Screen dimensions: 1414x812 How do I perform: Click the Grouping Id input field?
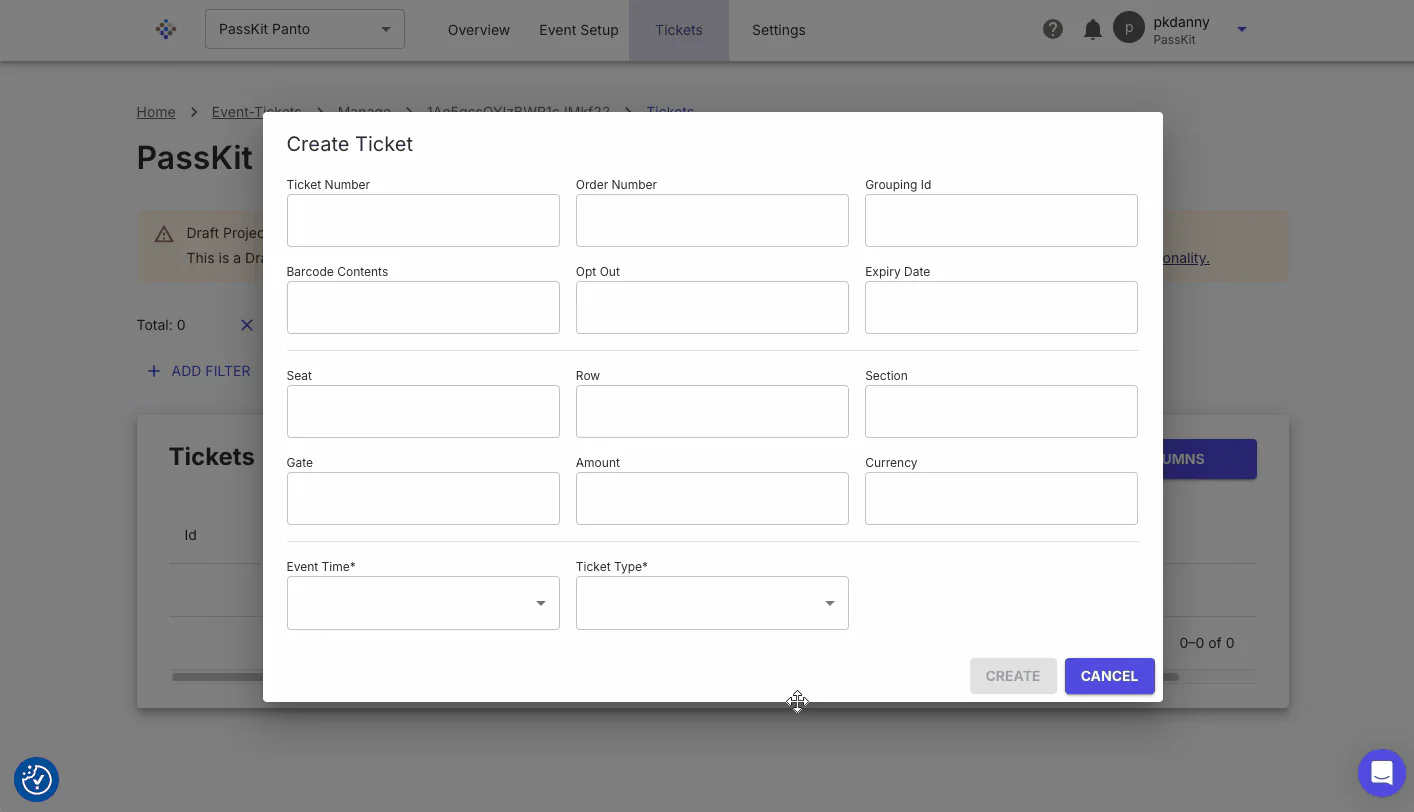pos(1001,220)
